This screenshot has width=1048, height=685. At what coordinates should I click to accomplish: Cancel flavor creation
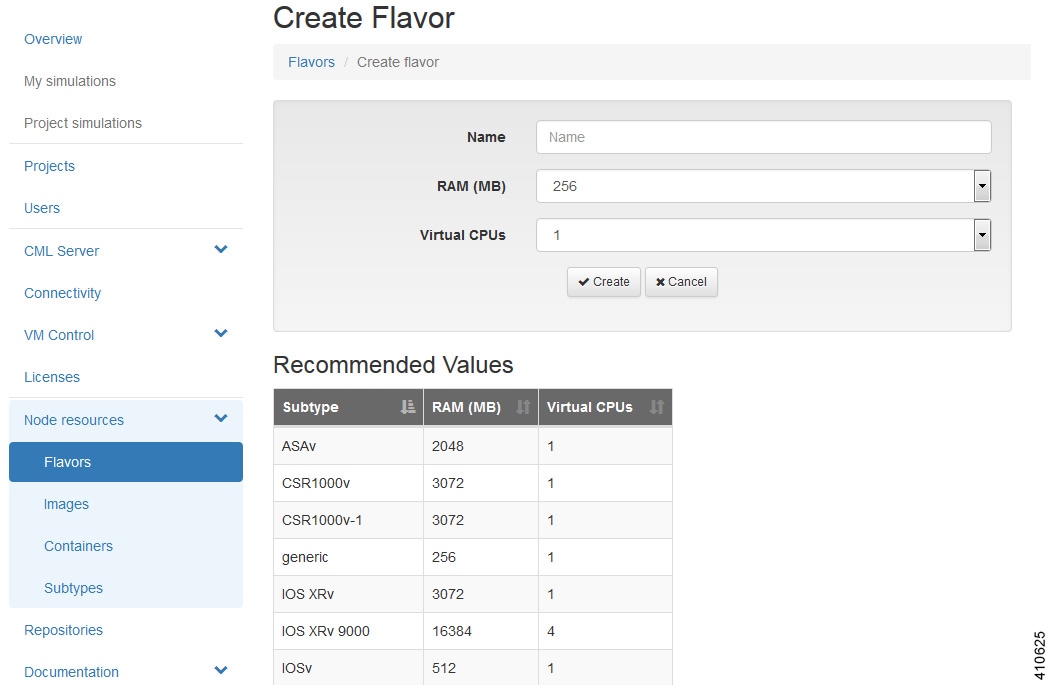tap(681, 282)
